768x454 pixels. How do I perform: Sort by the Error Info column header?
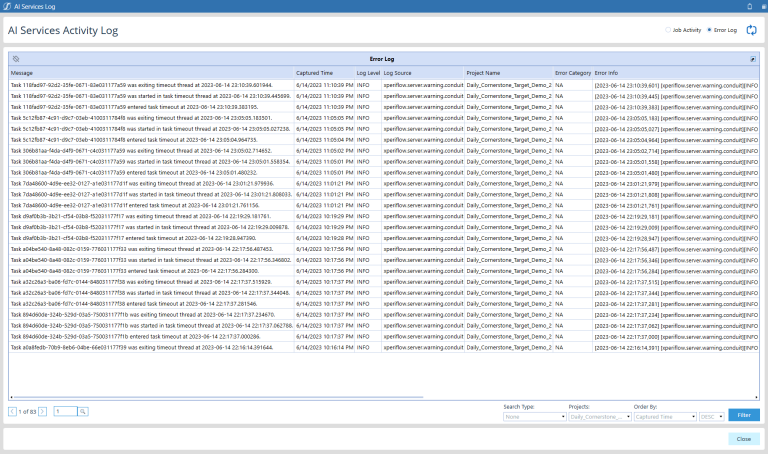click(676, 73)
